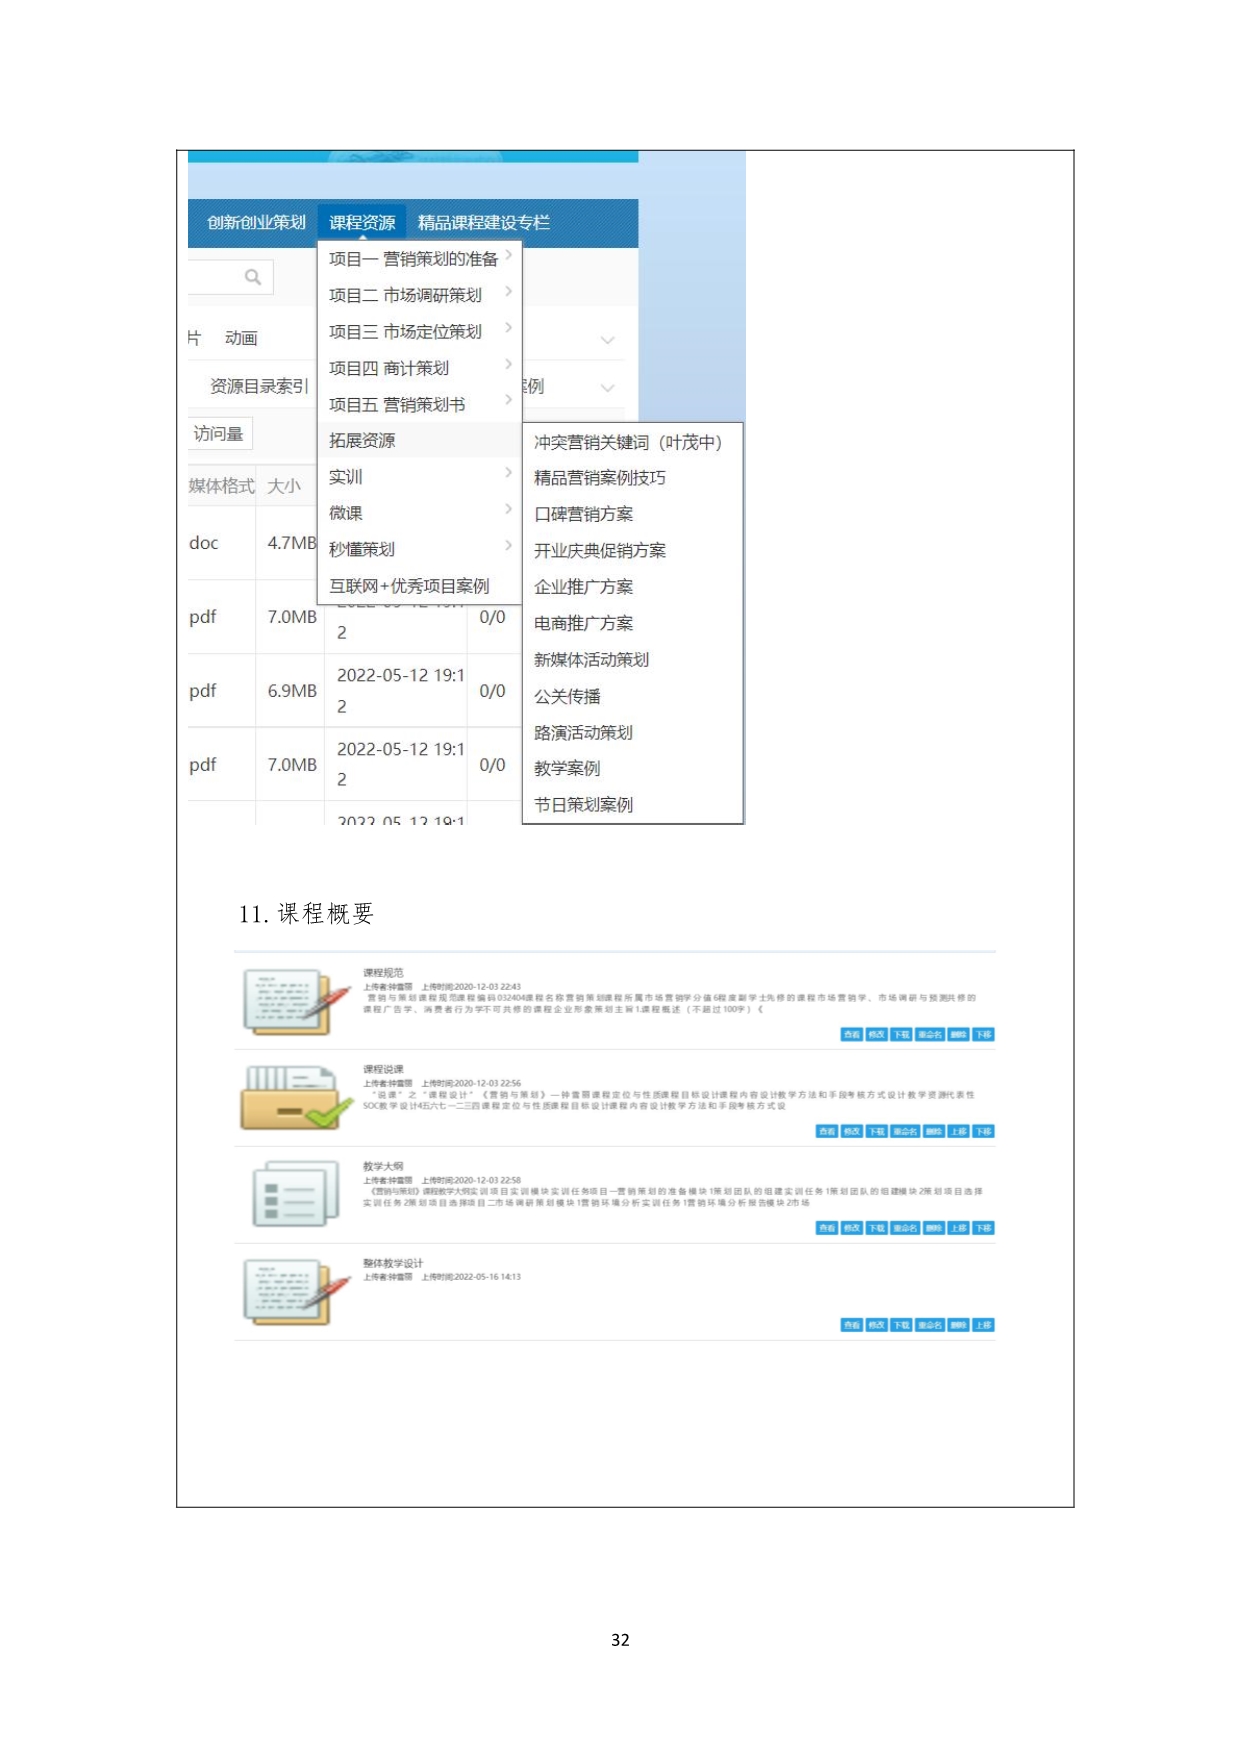
Task: Expand 微课 submenu arrow
Action: 509,509
